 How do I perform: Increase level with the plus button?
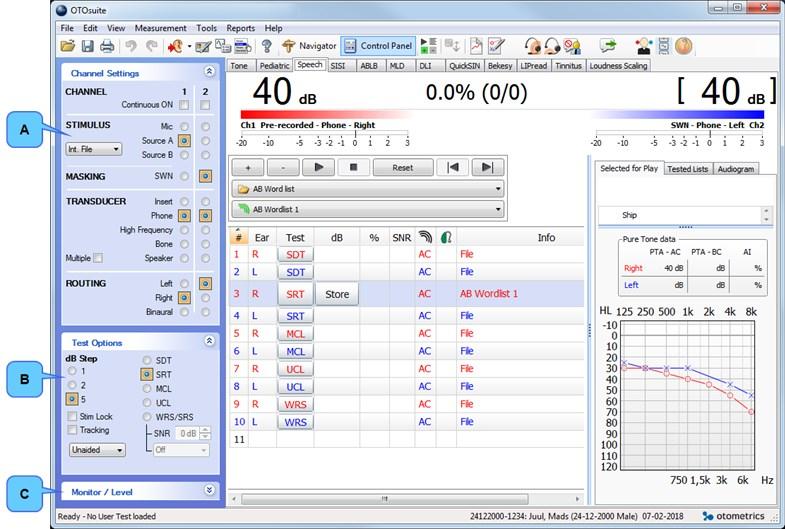[x=248, y=168]
